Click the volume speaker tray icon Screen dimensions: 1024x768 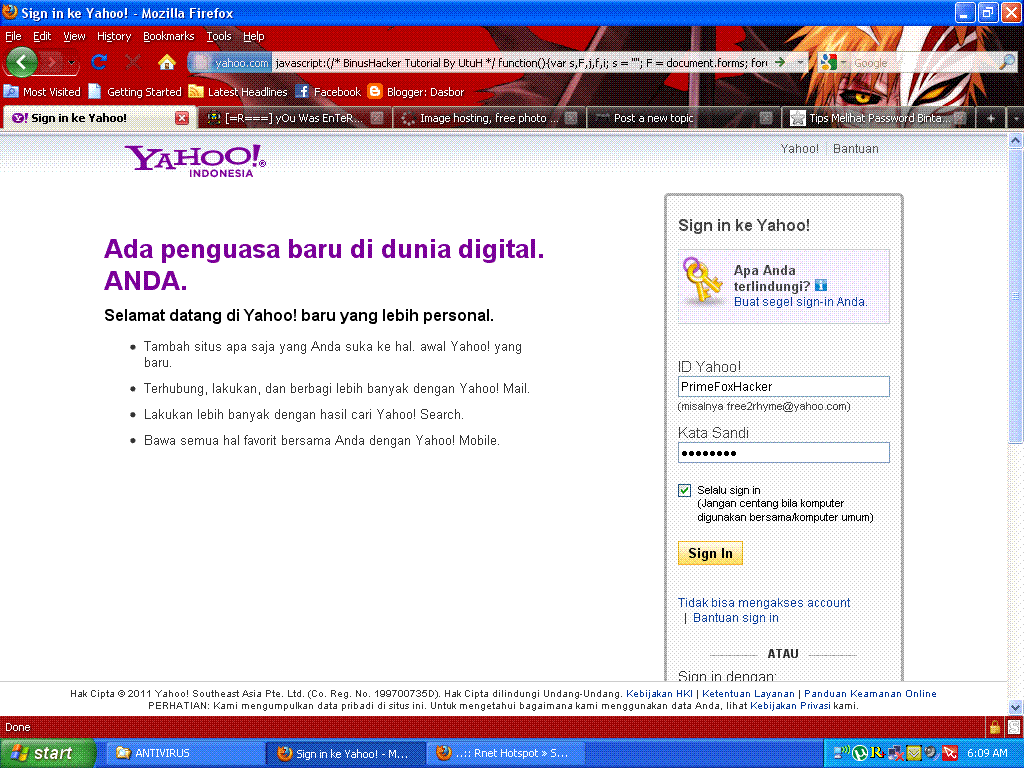point(931,753)
